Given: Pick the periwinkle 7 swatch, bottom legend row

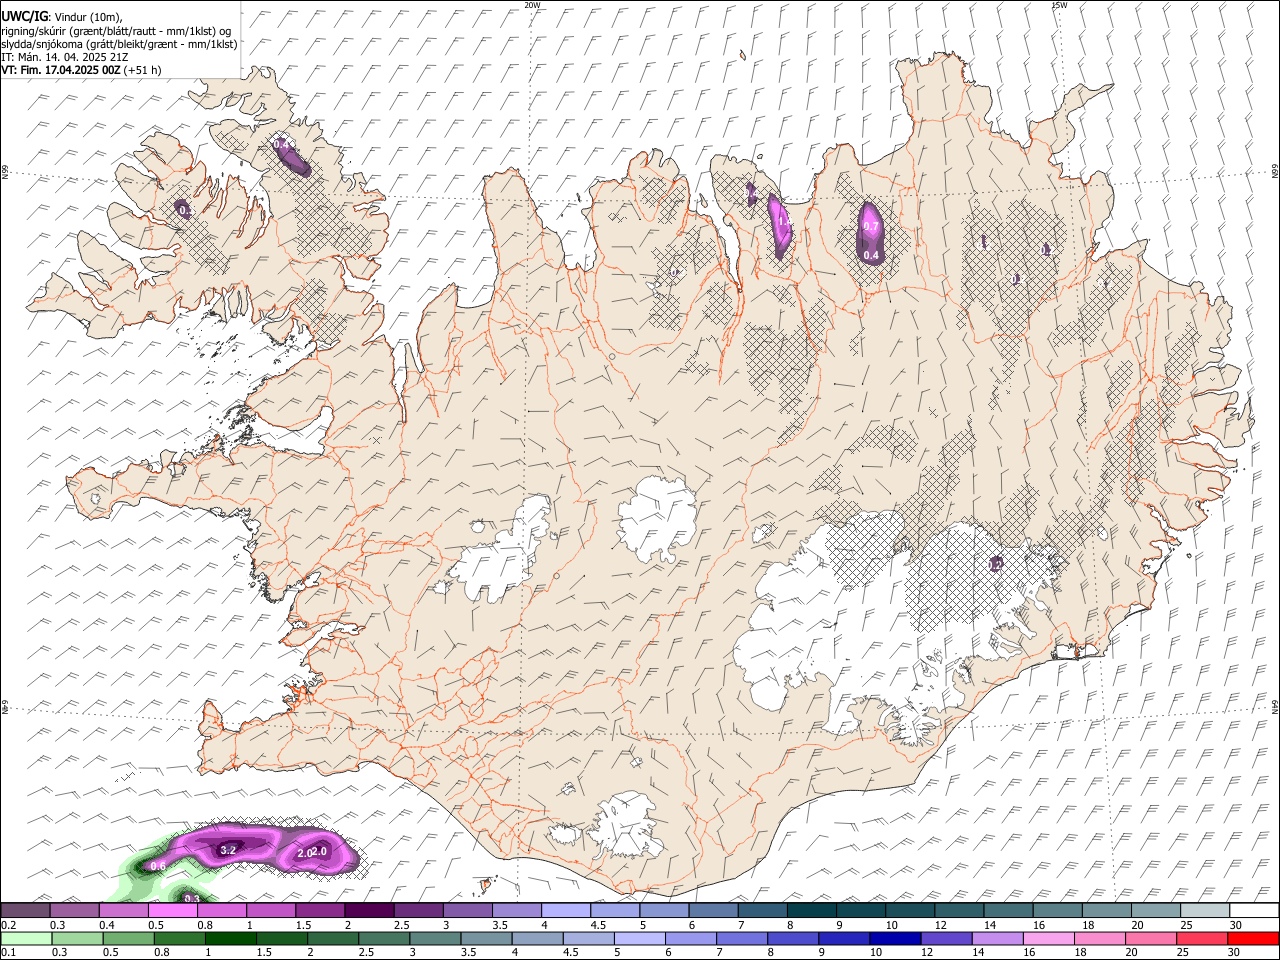Looking at the screenshot, I should point(742,938).
